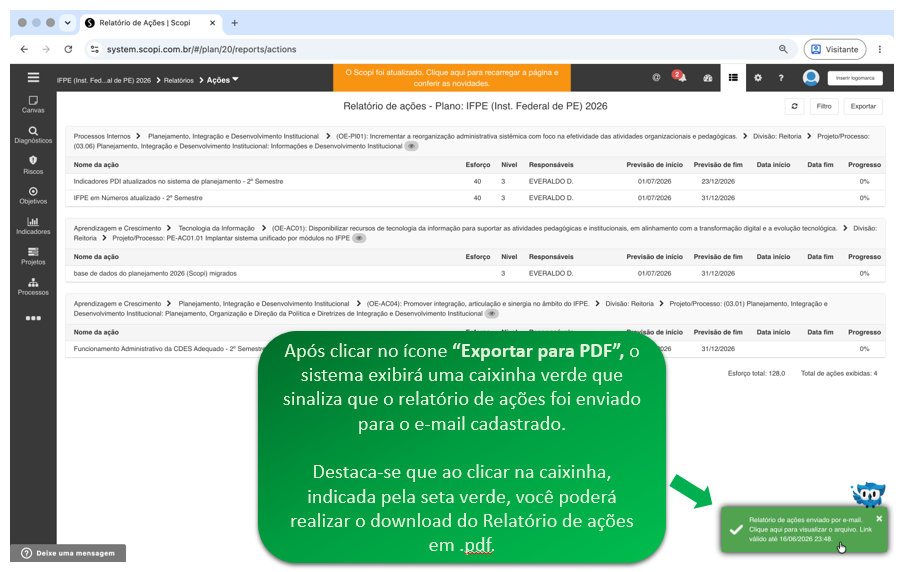This screenshot has width=908, height=572.
Task: Open action IFPE em Números atualizado
Action: [138, 197]
